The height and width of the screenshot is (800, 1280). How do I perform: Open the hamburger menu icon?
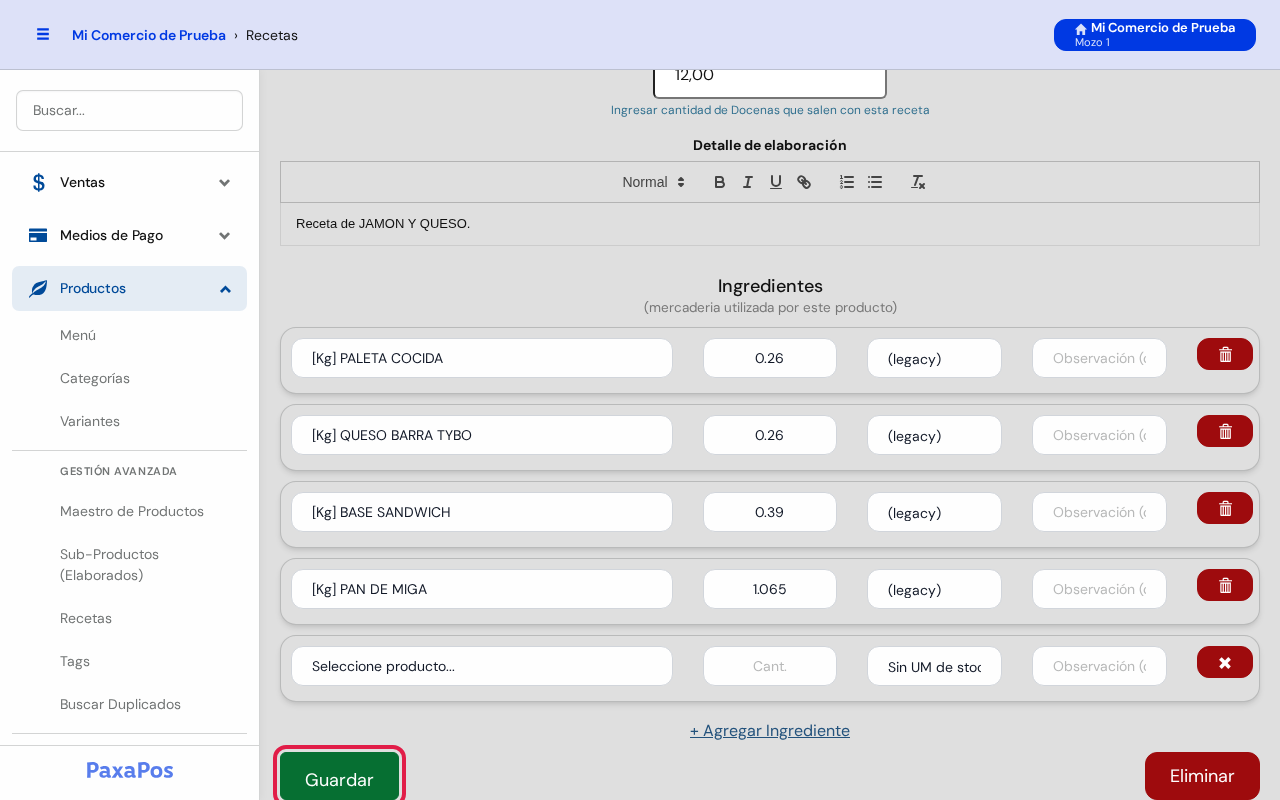point(43,34)
